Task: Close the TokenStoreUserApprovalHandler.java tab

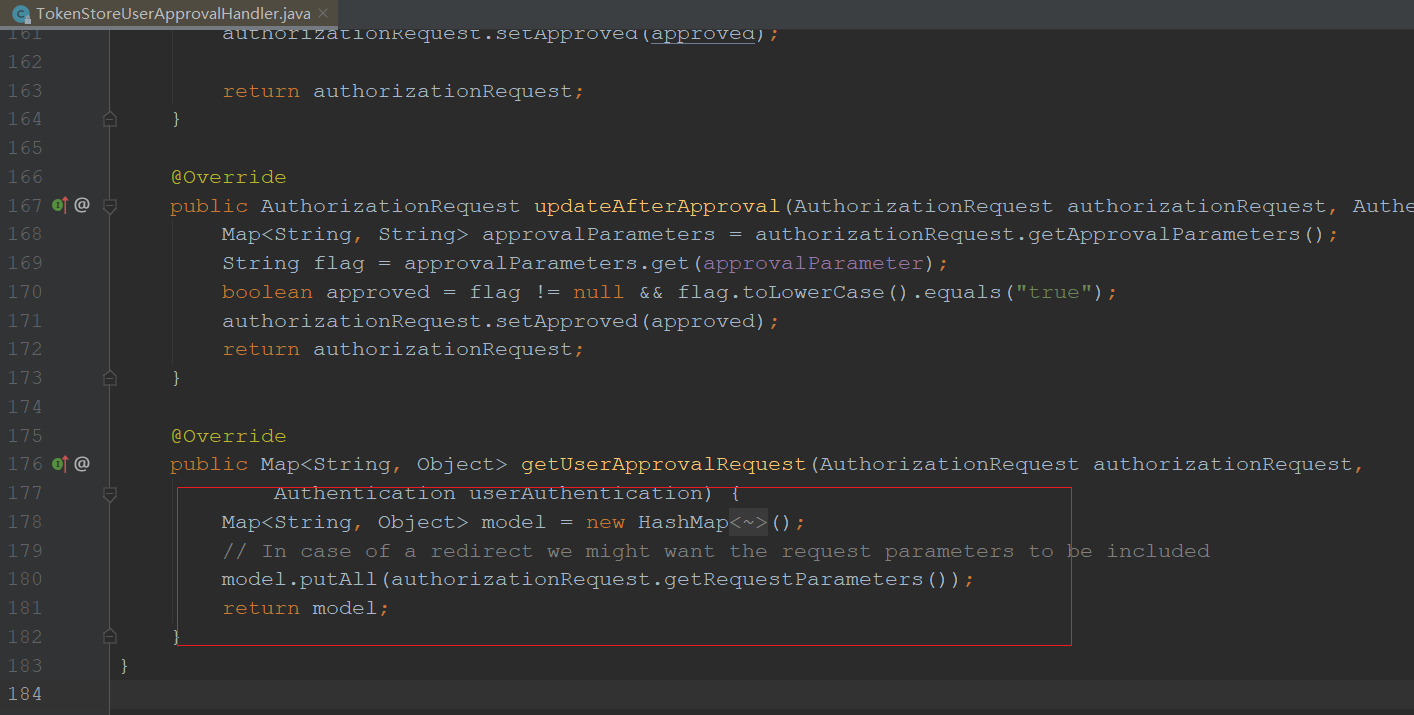Action: 322,15
